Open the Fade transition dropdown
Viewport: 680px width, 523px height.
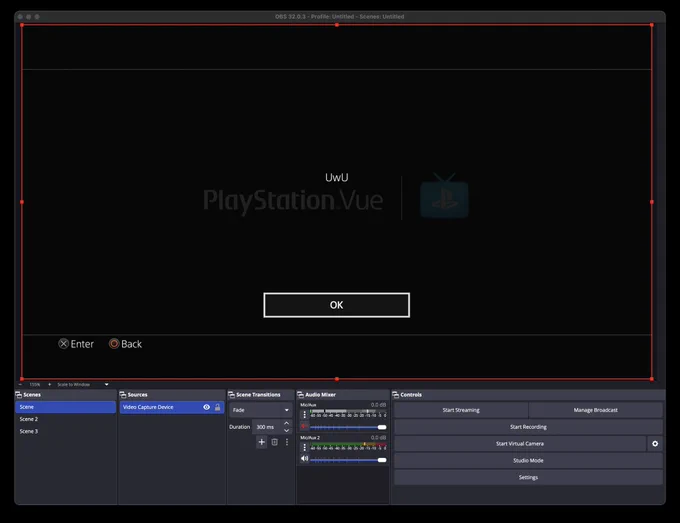pos(260,410)
